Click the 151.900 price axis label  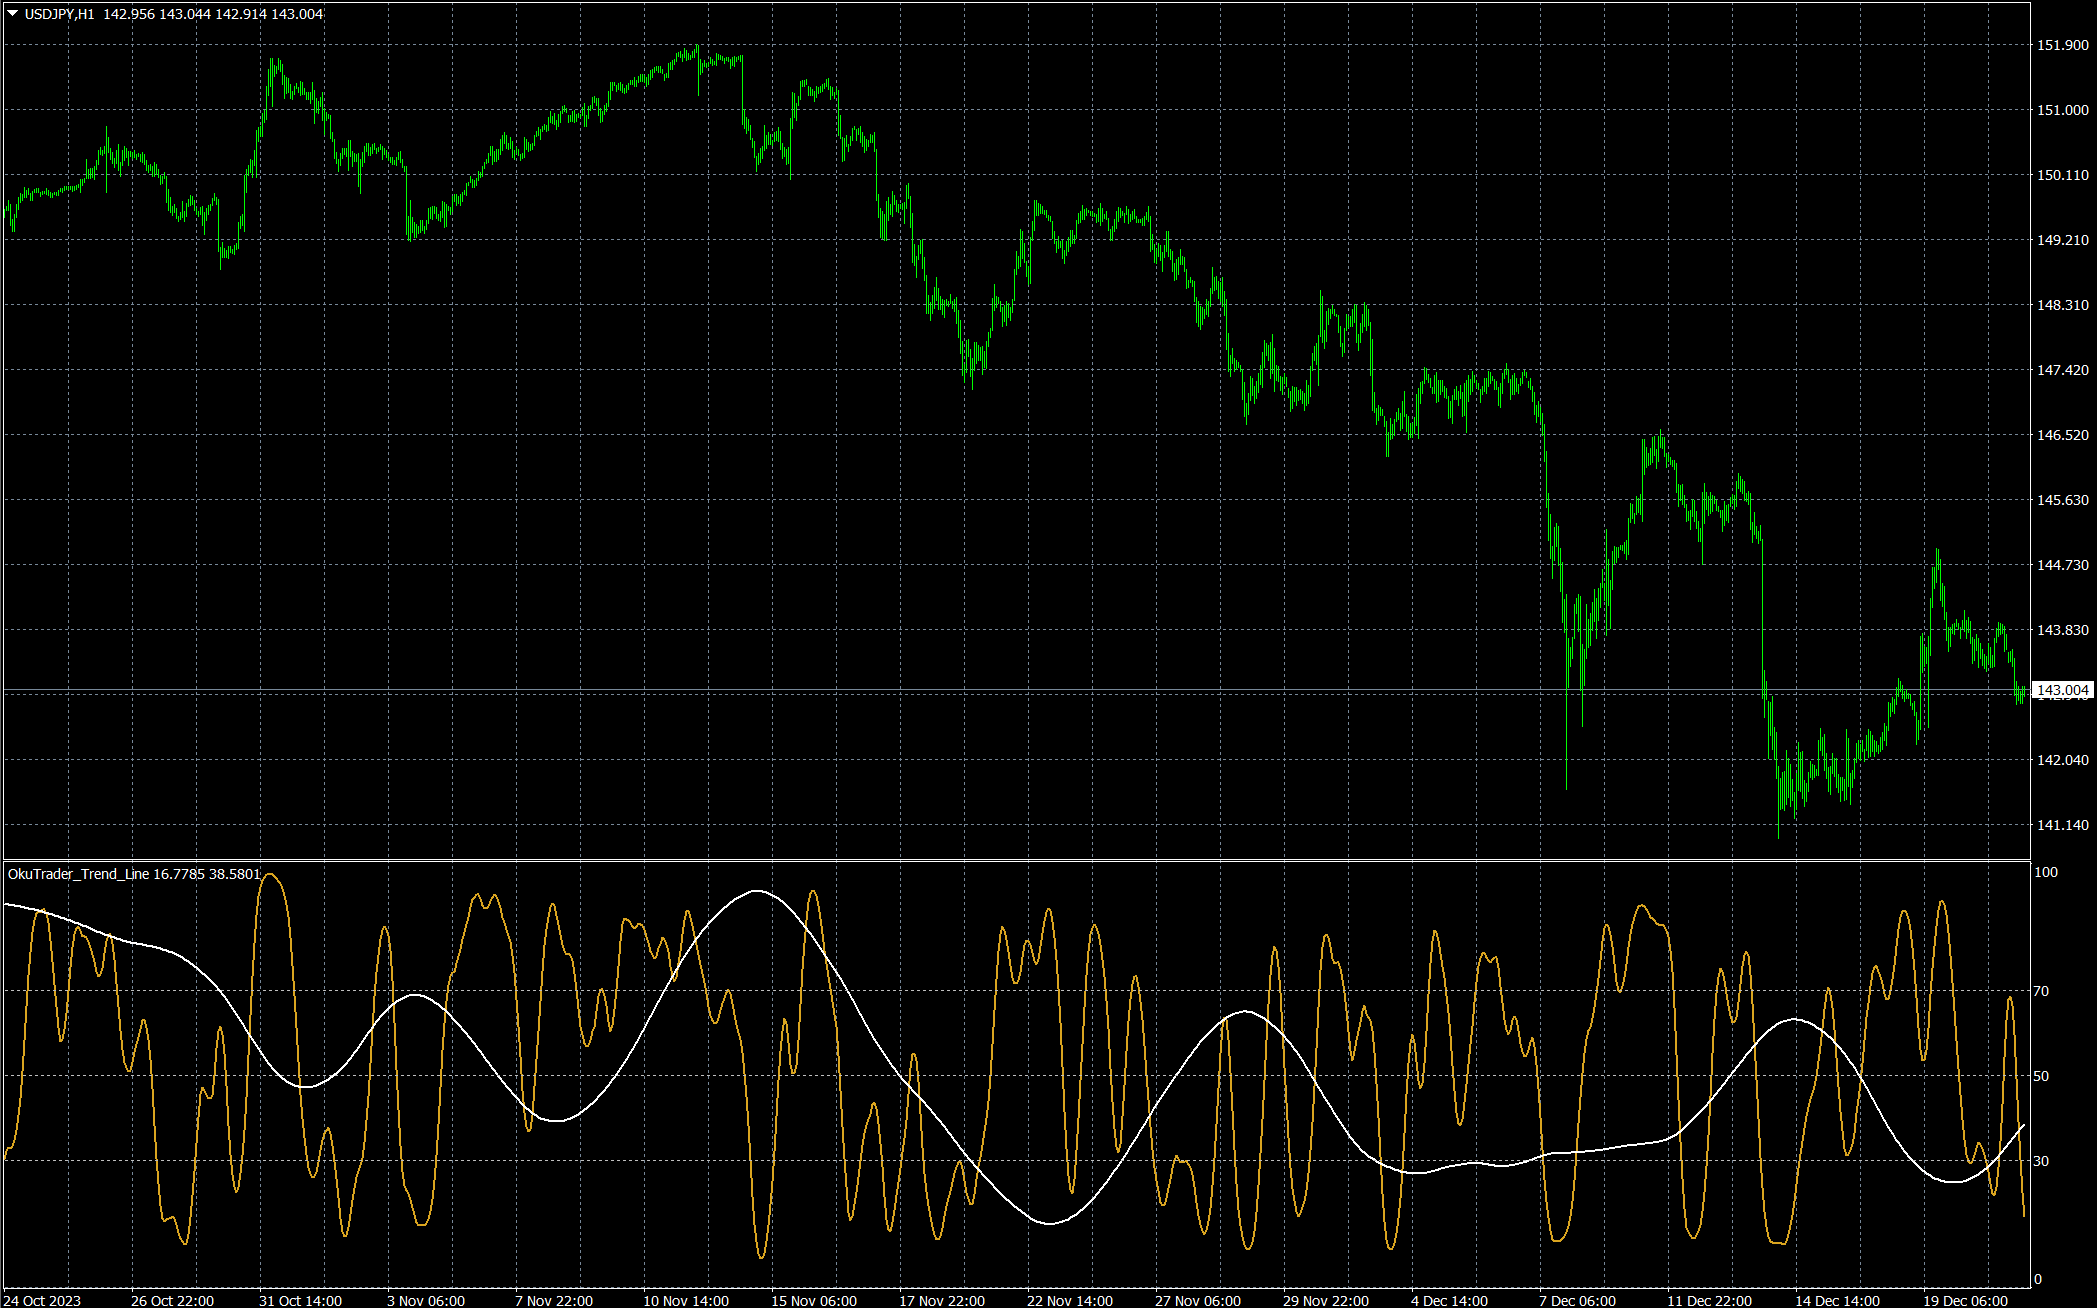click(x=2062, y=45)
